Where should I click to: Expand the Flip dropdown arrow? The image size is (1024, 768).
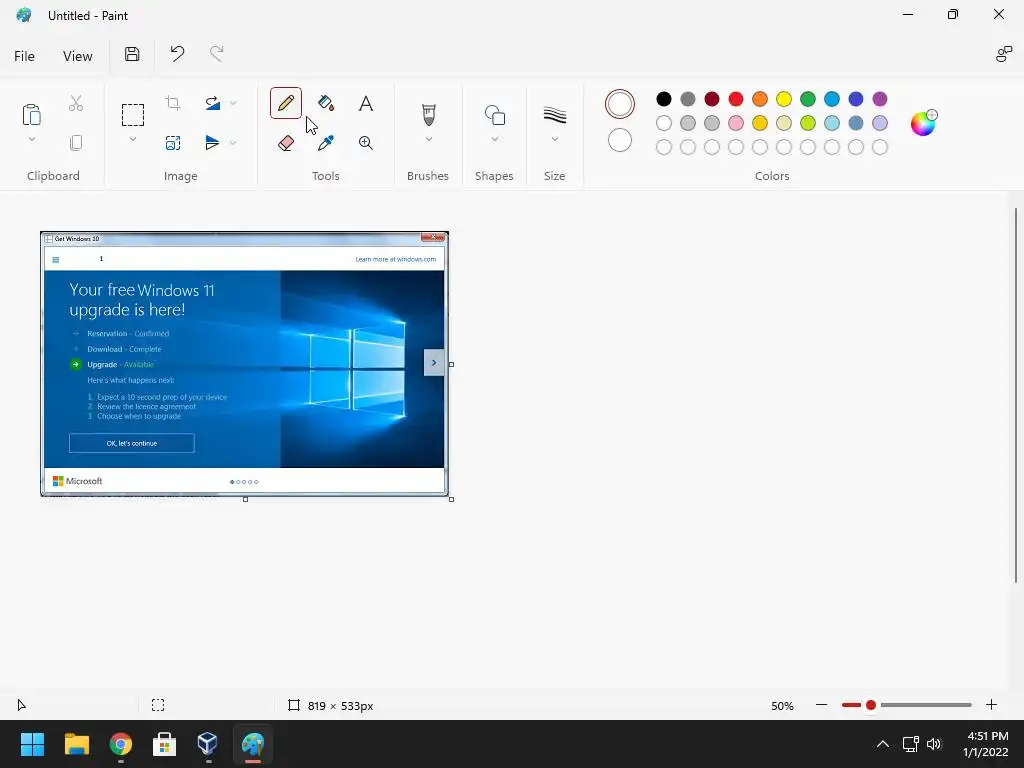(233, 143)
